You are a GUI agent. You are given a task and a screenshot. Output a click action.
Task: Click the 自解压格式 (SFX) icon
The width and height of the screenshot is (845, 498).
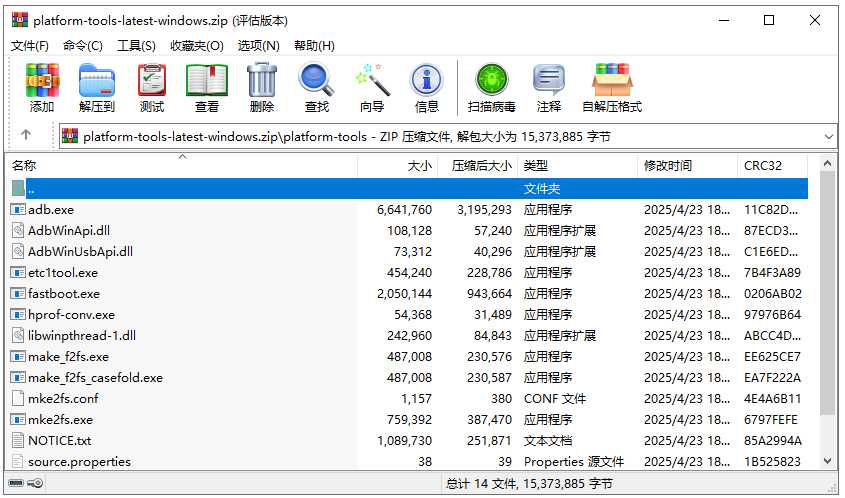(611, 87)
